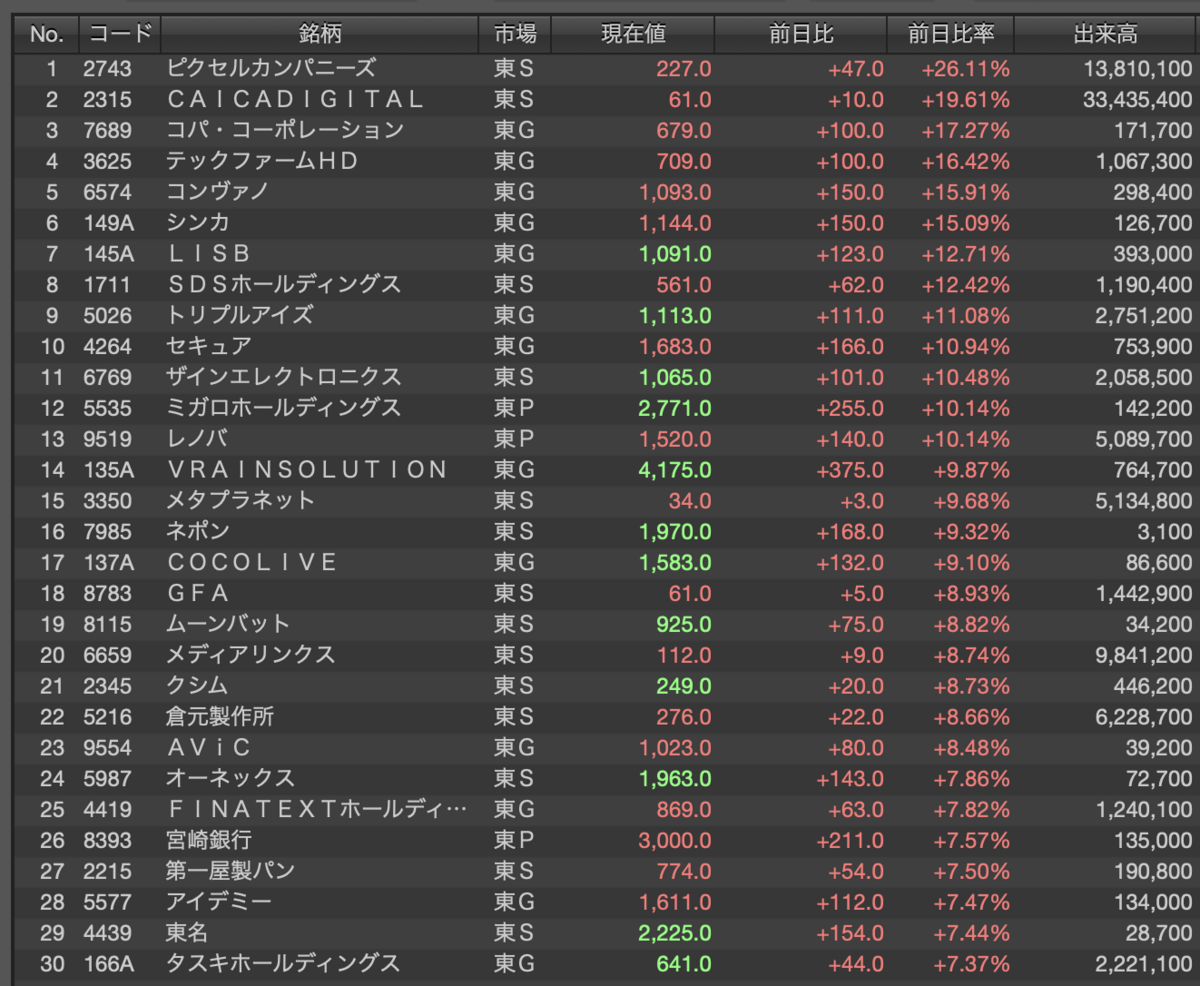Select ＳＤＳホールディングス stock name
The image size is (1200, 986).
coord(284,285)
